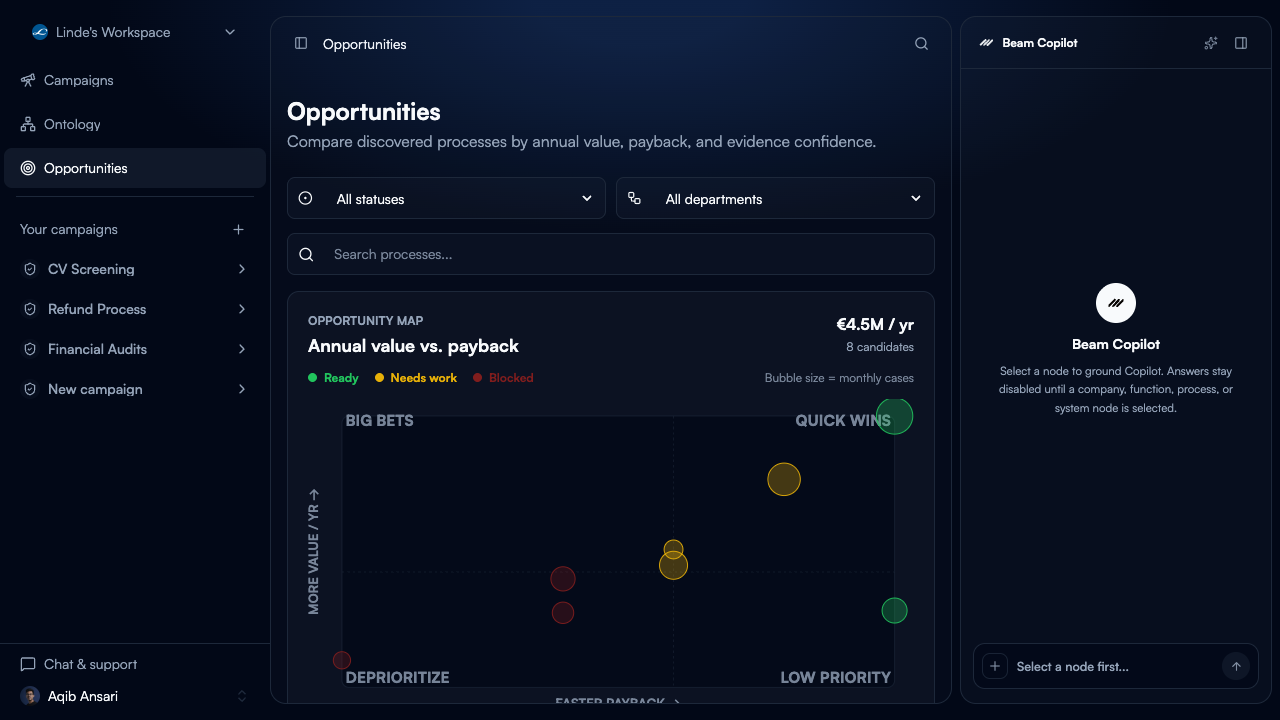This screenshot has height=720, width=1280.
Task: Click the Chat & support speech bubble icon
Action: point(28,664)
